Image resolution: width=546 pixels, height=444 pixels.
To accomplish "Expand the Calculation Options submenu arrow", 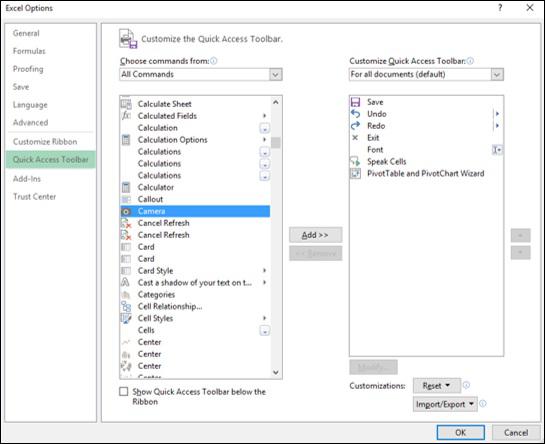I will (x=265, y=140).
